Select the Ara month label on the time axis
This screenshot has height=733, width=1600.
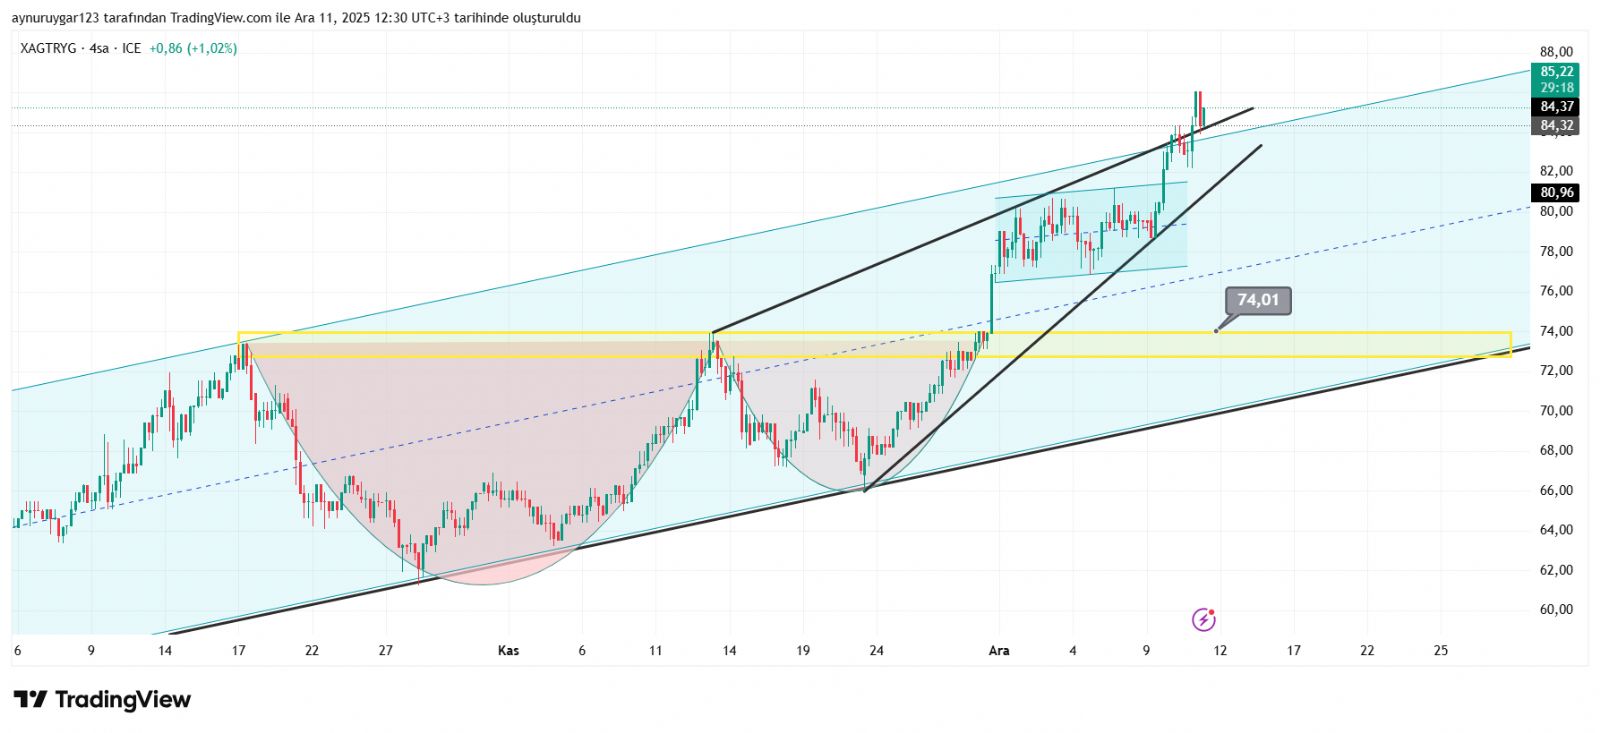pyautogui.click(x=998, y=651)
